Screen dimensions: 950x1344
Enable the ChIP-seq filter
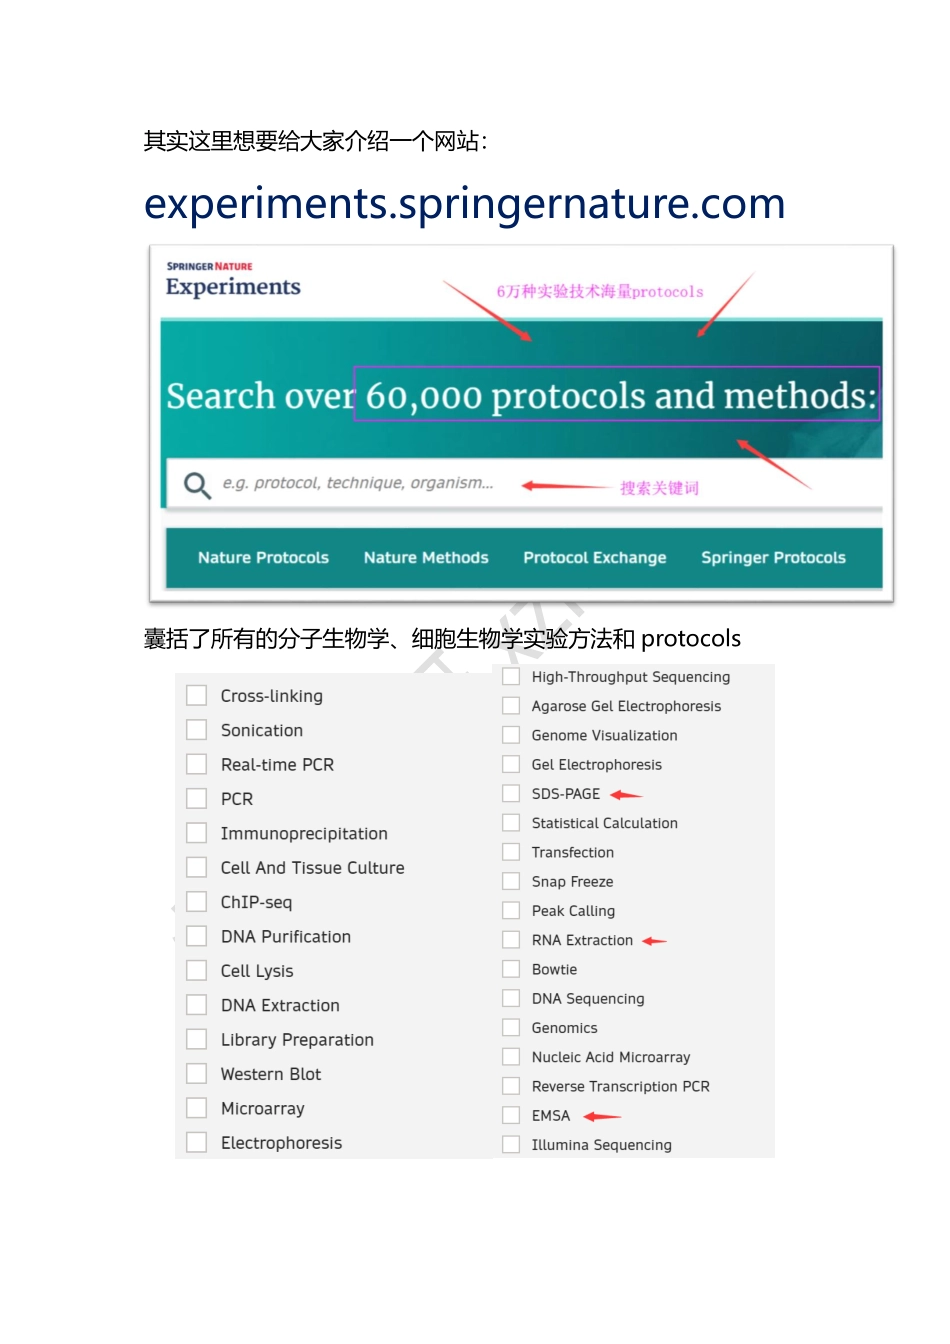196,901
